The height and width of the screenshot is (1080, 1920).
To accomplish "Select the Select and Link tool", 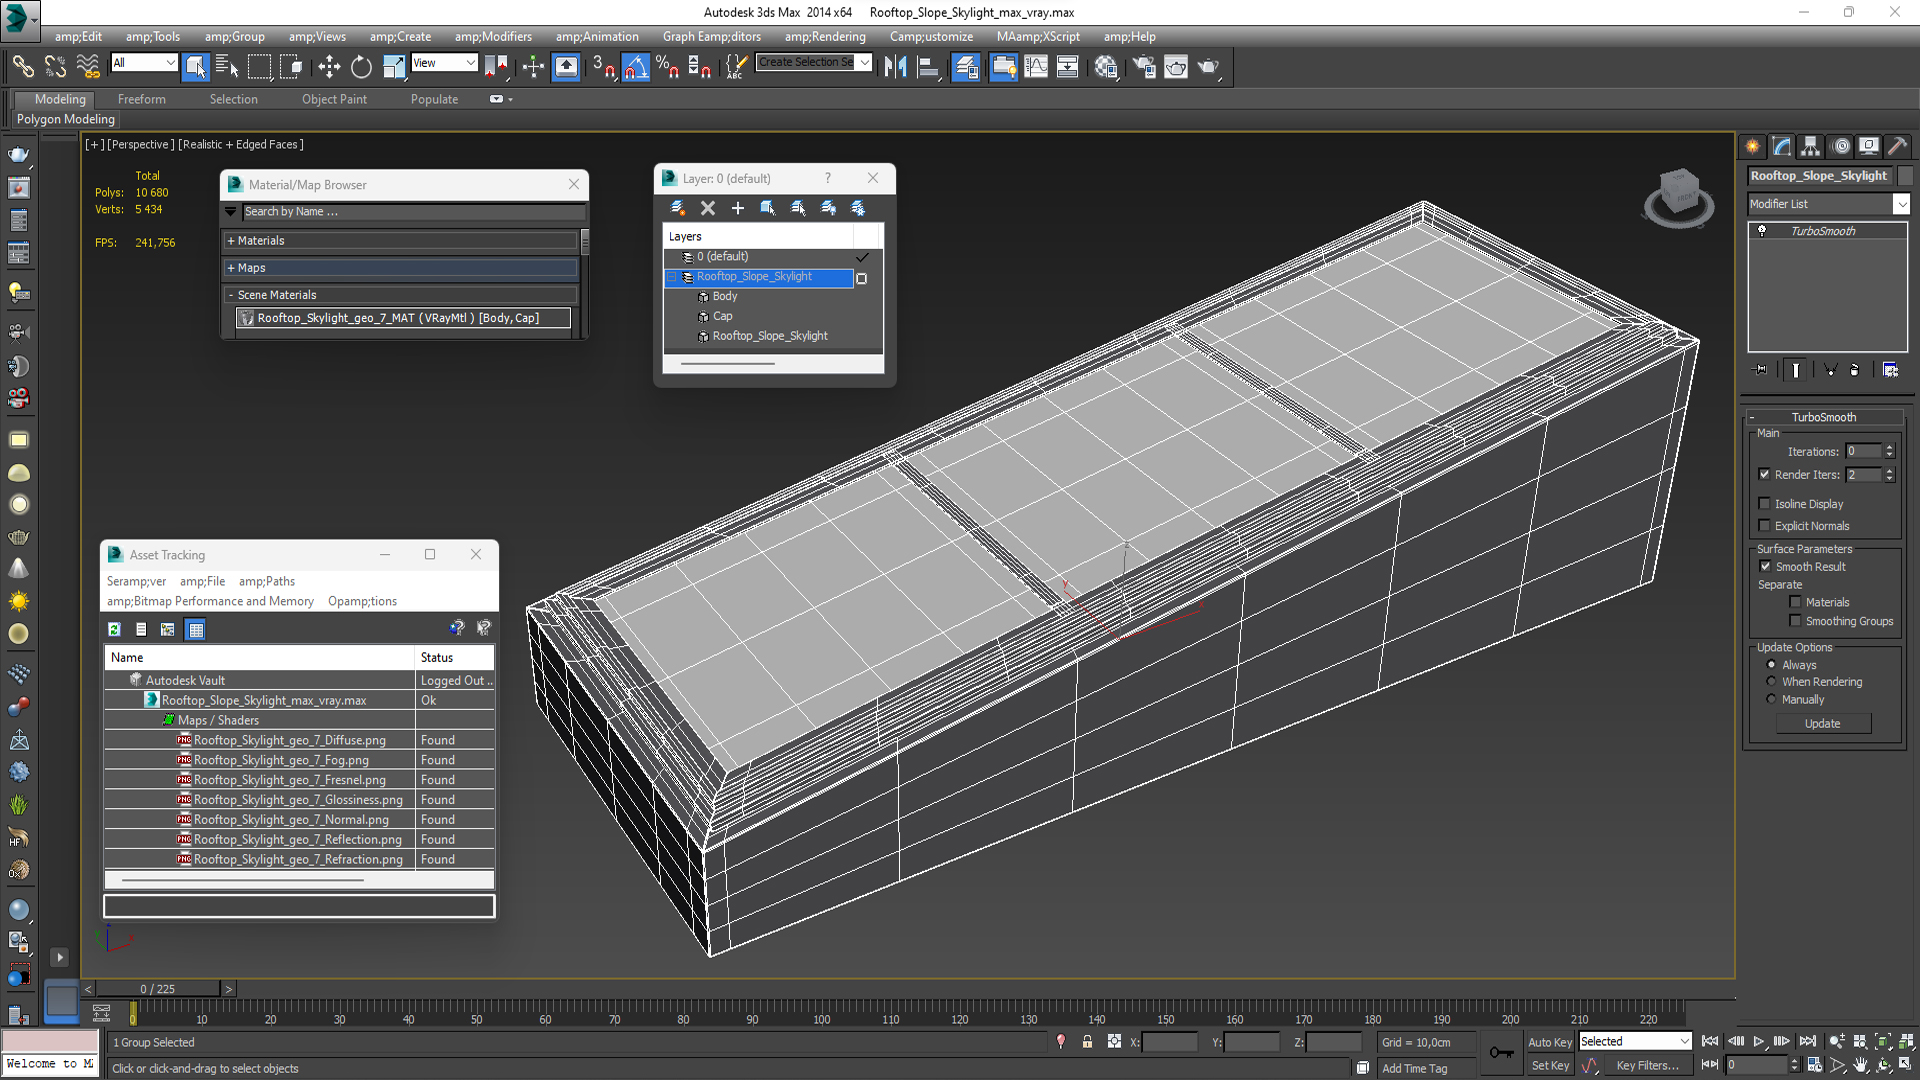I will (x=22, y=67).
